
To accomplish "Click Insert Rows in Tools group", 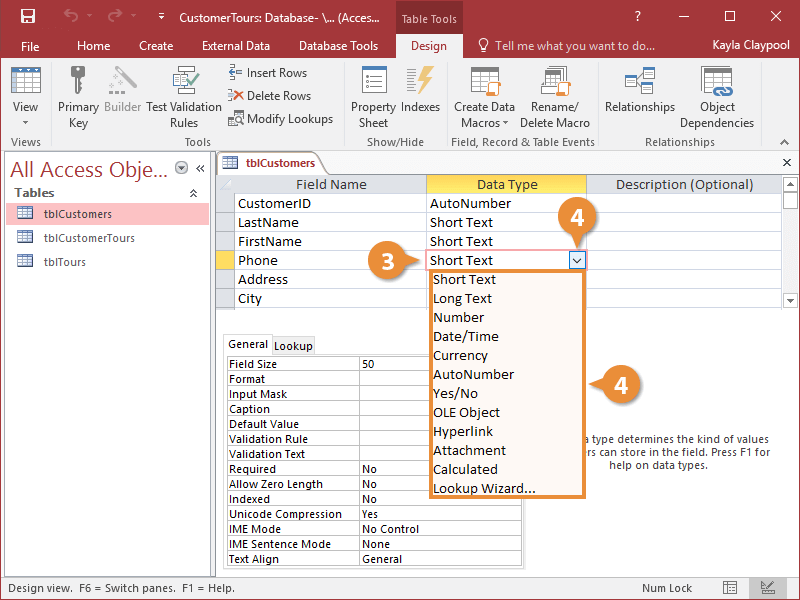I will pyautogui.click(x=268, y=73).
